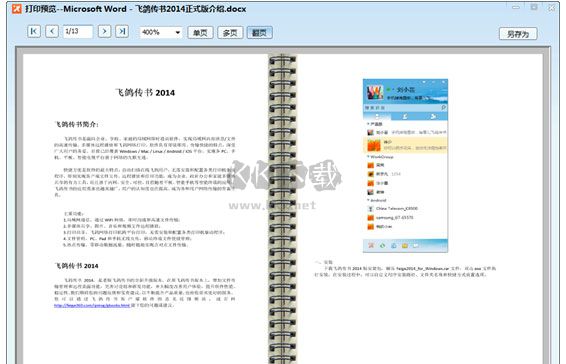Switch to single page view (单页)

(200, 32)
